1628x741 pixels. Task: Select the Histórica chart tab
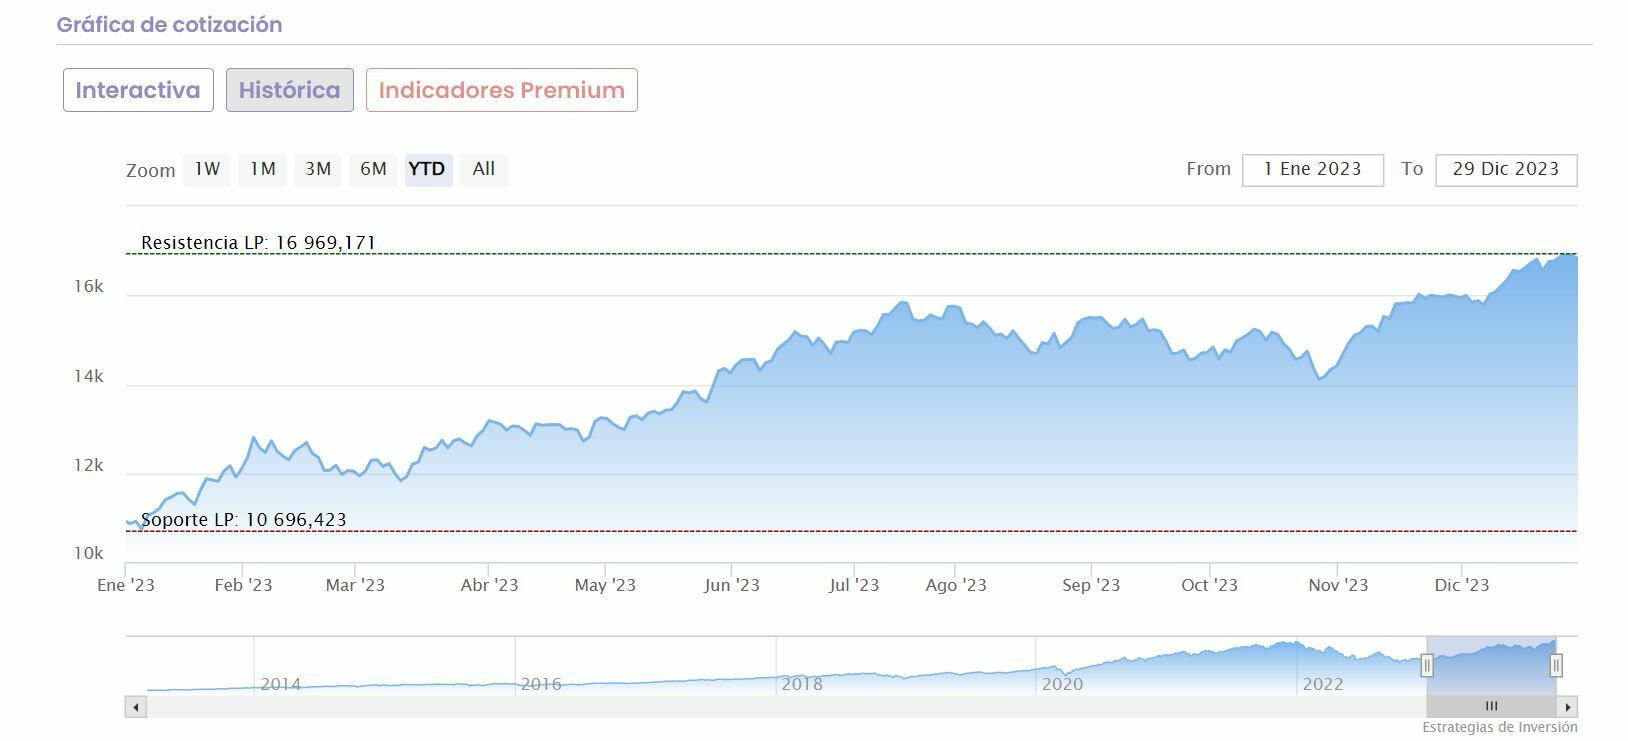tap(289, 90)
